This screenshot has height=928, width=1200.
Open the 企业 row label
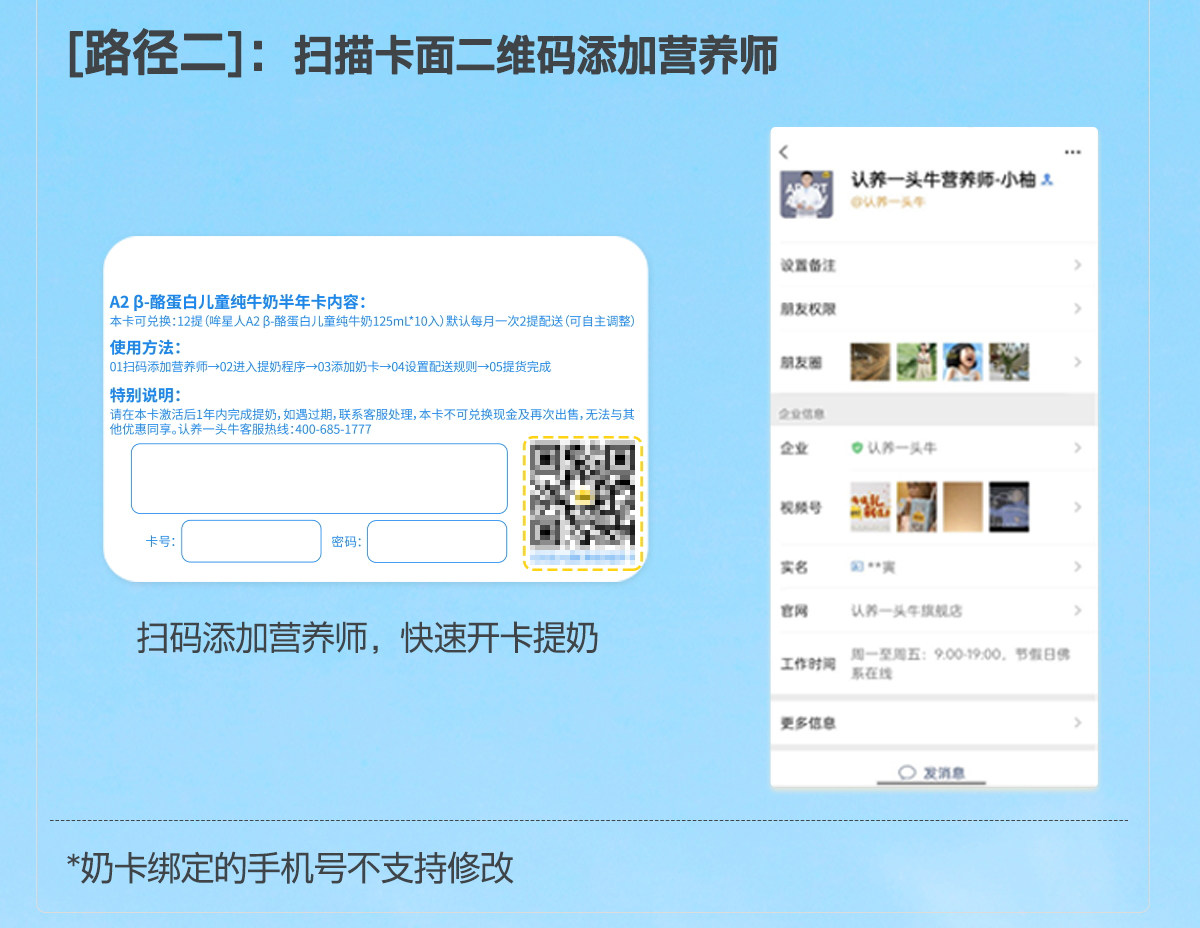click(x=794, y=448)
